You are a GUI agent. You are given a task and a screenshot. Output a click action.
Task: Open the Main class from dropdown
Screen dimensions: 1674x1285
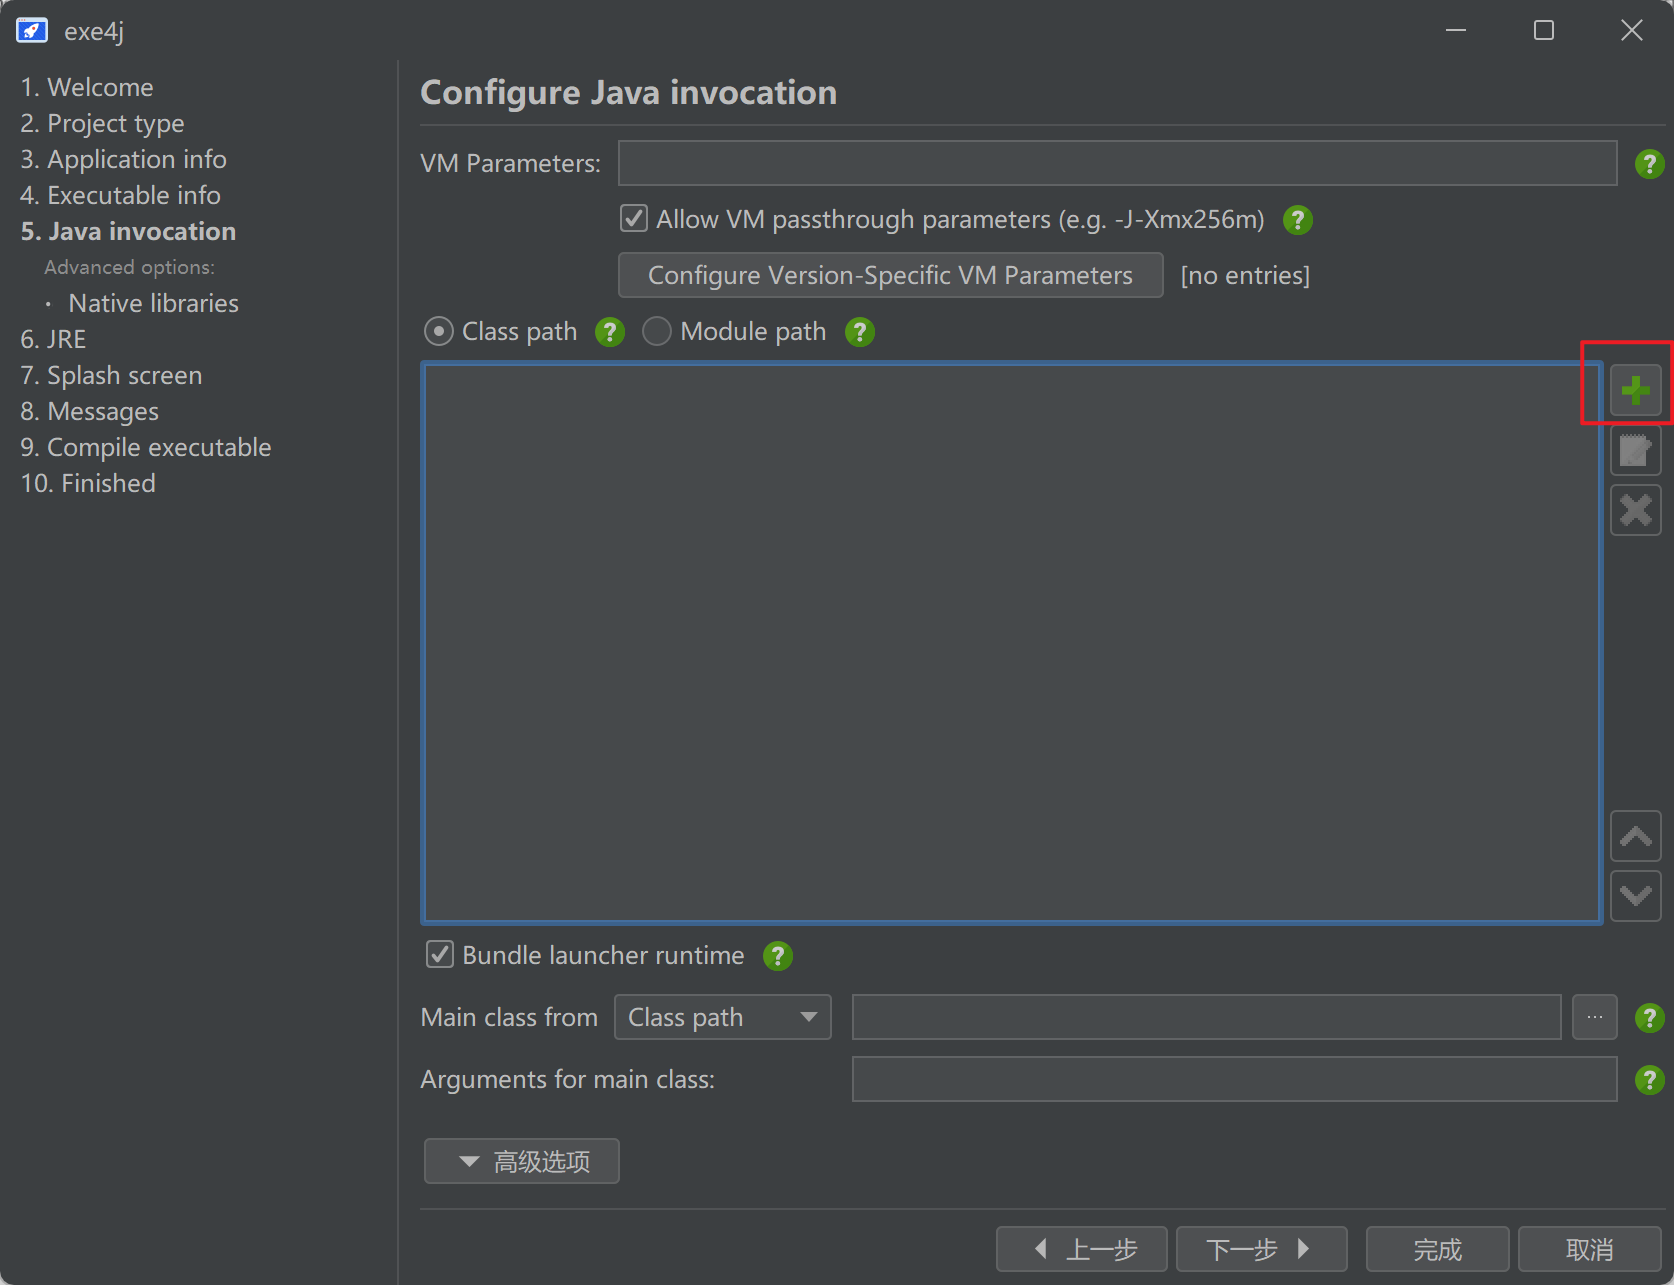(x=722, y=1017)
